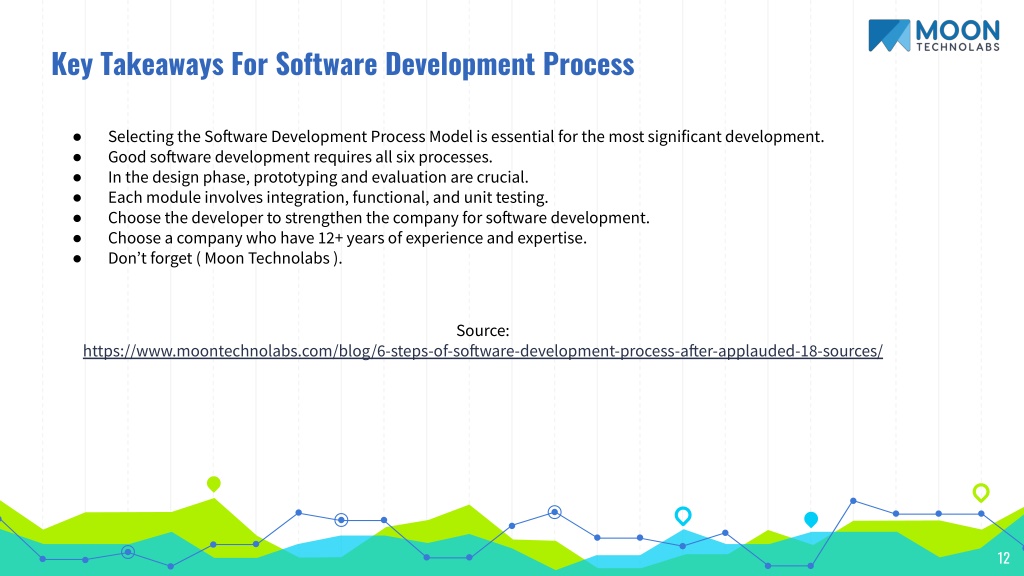Select the line 'In the design phase, prototyping…'

[318, 177]
